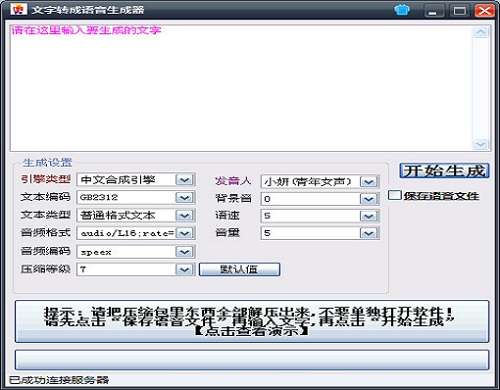The height and width of the screenshot is (390, 500).
Task: Open the 音量 volume dropdown
Action: [369, 233]
